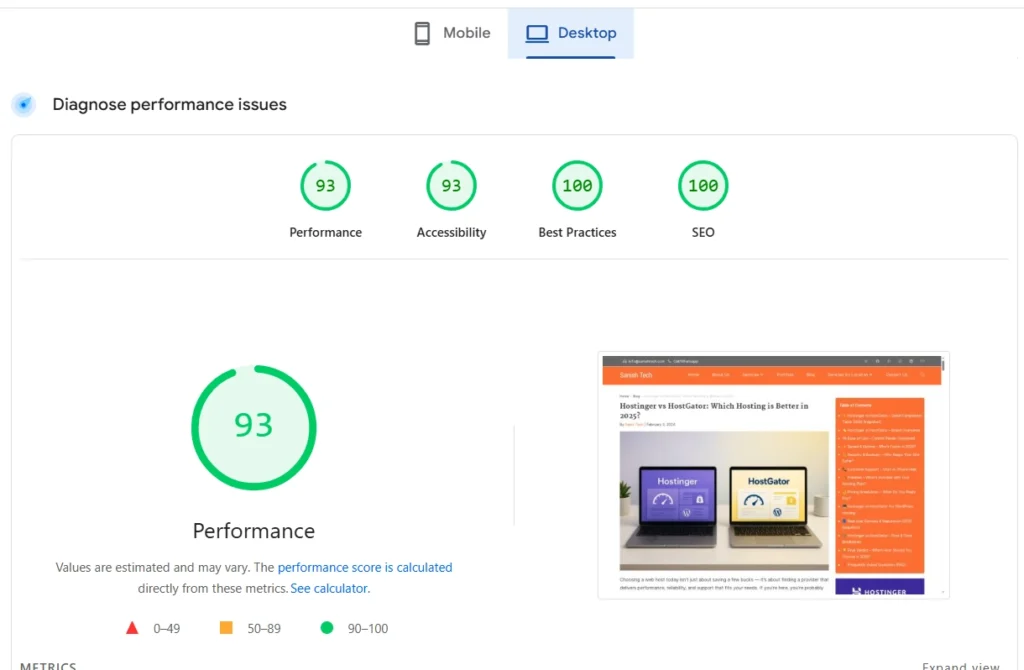Click the green circle 90–100 legend icon
The image size is (1024, 670).
327,628
